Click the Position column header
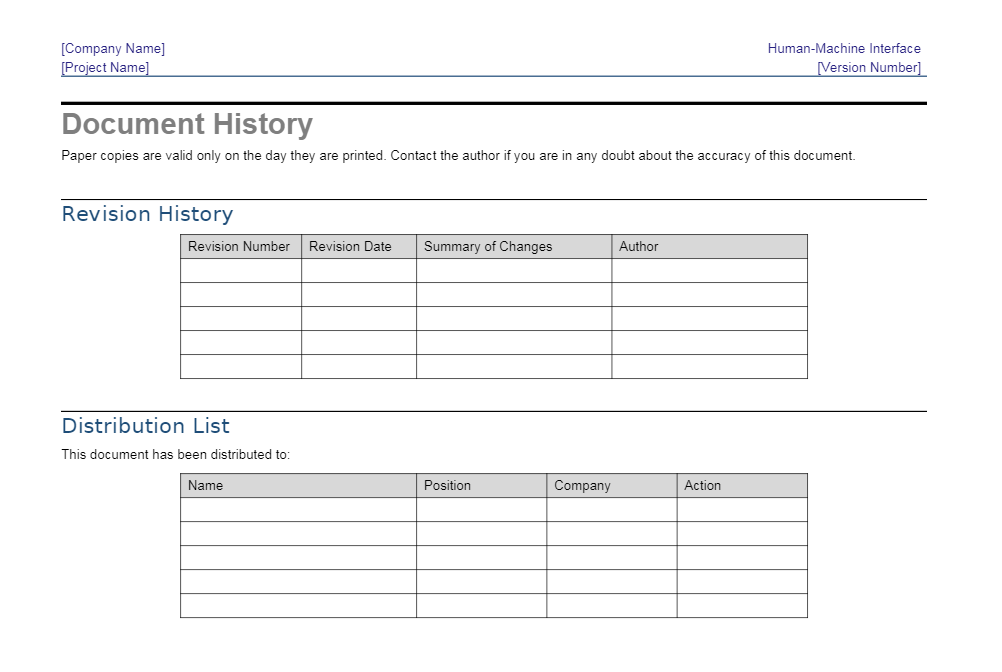 click(448, 485)
